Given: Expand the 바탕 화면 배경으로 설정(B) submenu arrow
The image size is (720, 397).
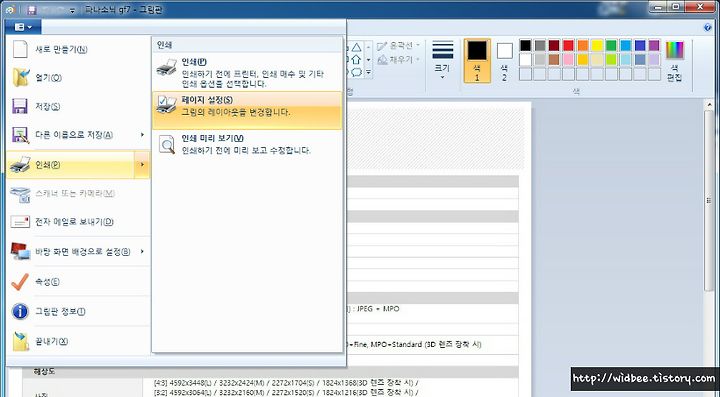Looking at the screenshot, I should coord(142,252).
